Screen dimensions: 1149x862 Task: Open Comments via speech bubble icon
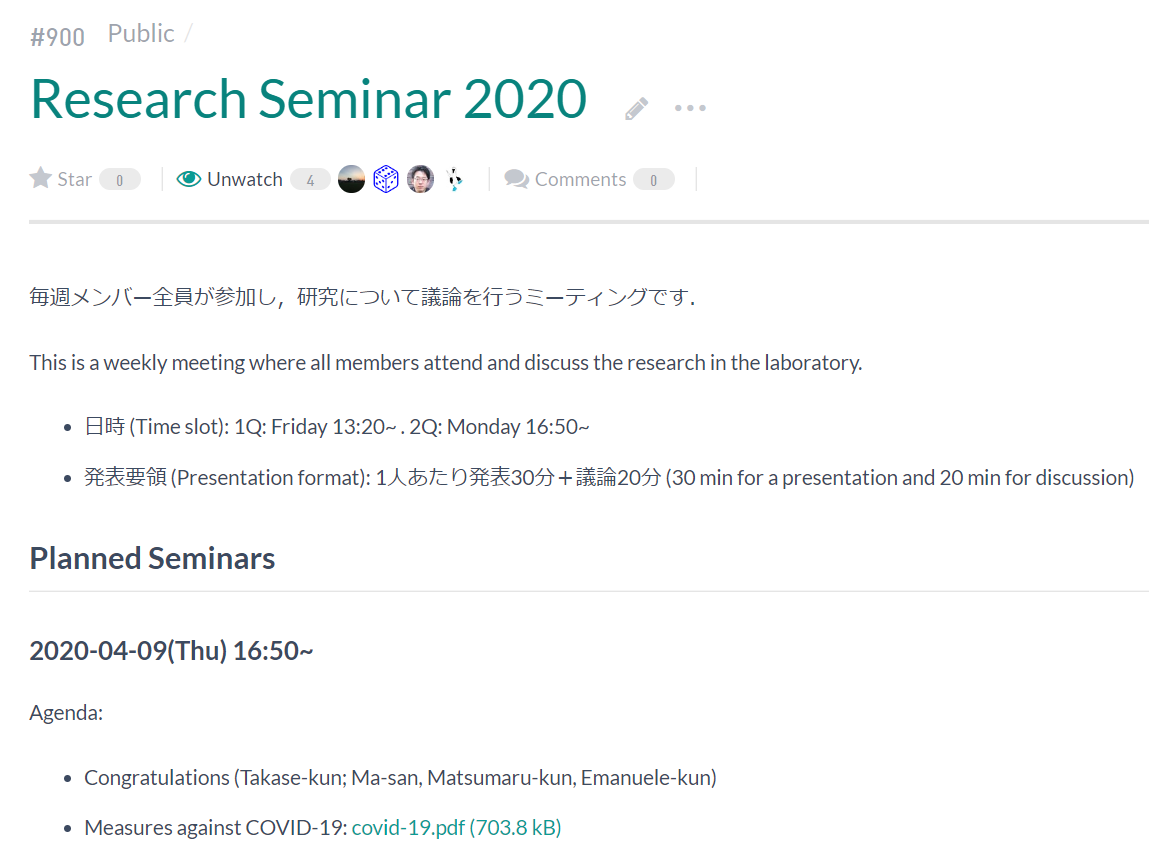517,179
